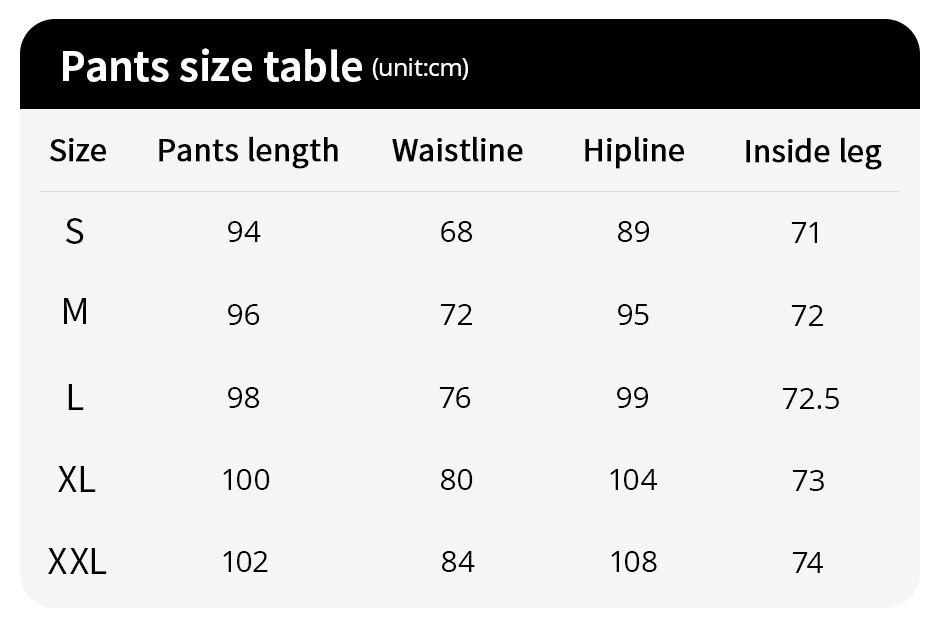Select the M size row label
Screen dimensions: 940x628
pyautogui.click(x=75, y=313)
